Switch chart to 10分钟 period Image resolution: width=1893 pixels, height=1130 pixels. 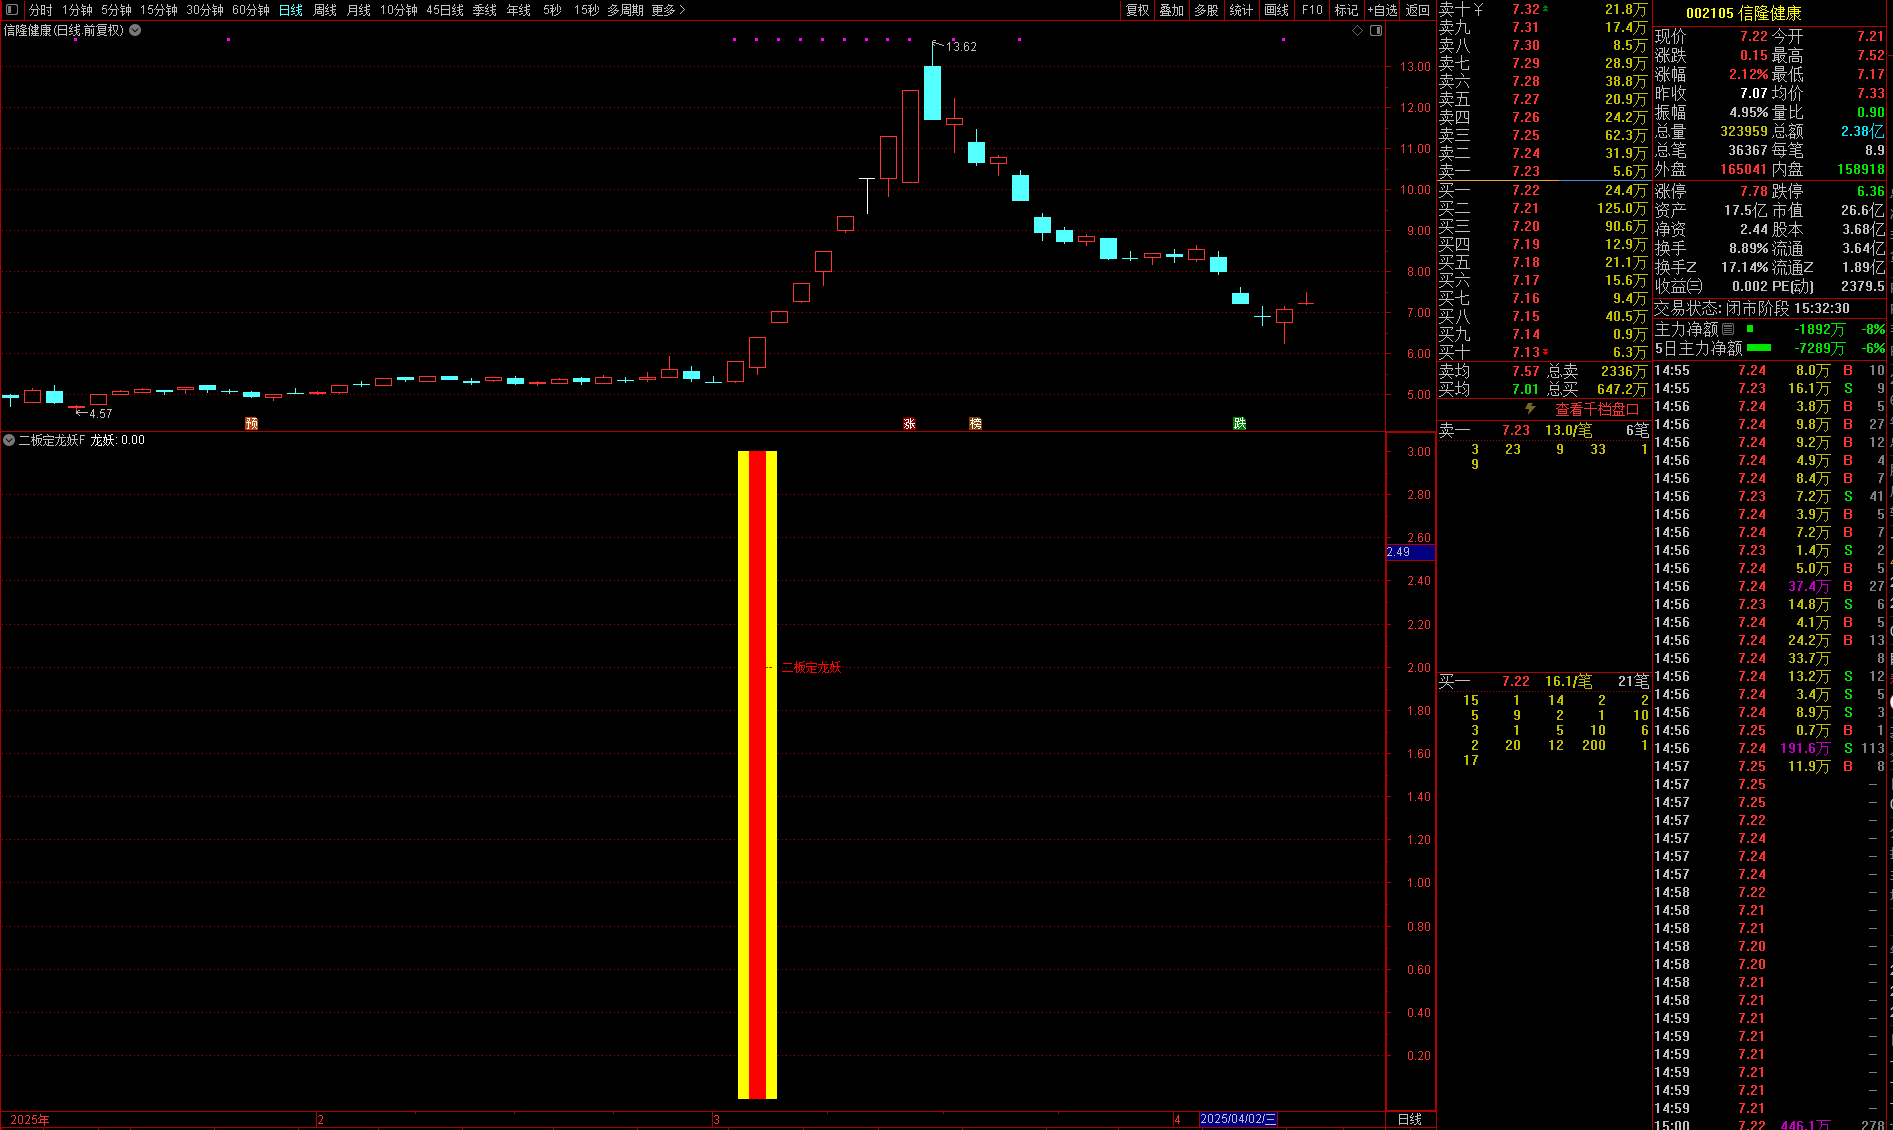pos(399,10)
